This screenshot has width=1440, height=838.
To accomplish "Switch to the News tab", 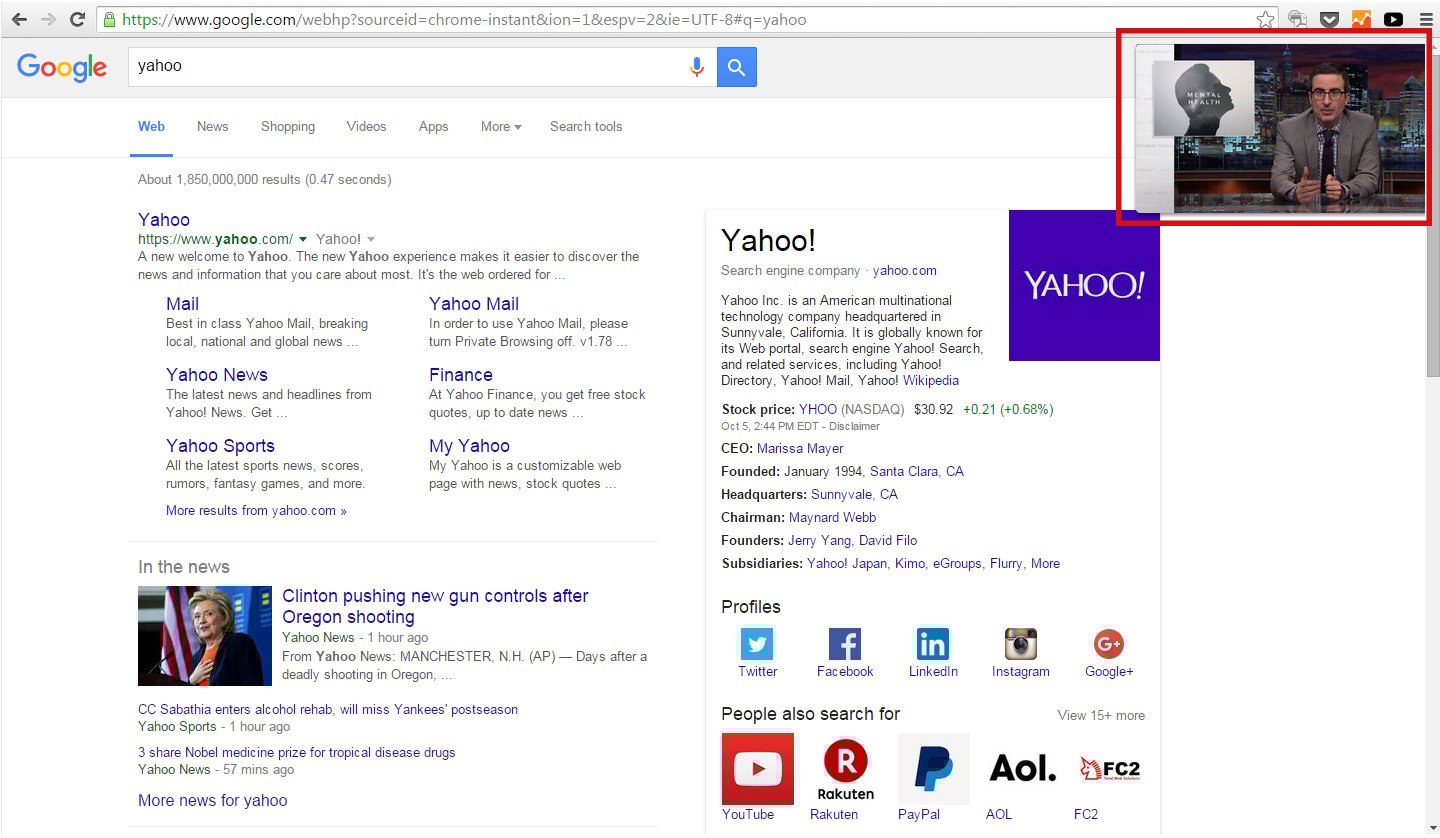I will [x=212, y=127].
